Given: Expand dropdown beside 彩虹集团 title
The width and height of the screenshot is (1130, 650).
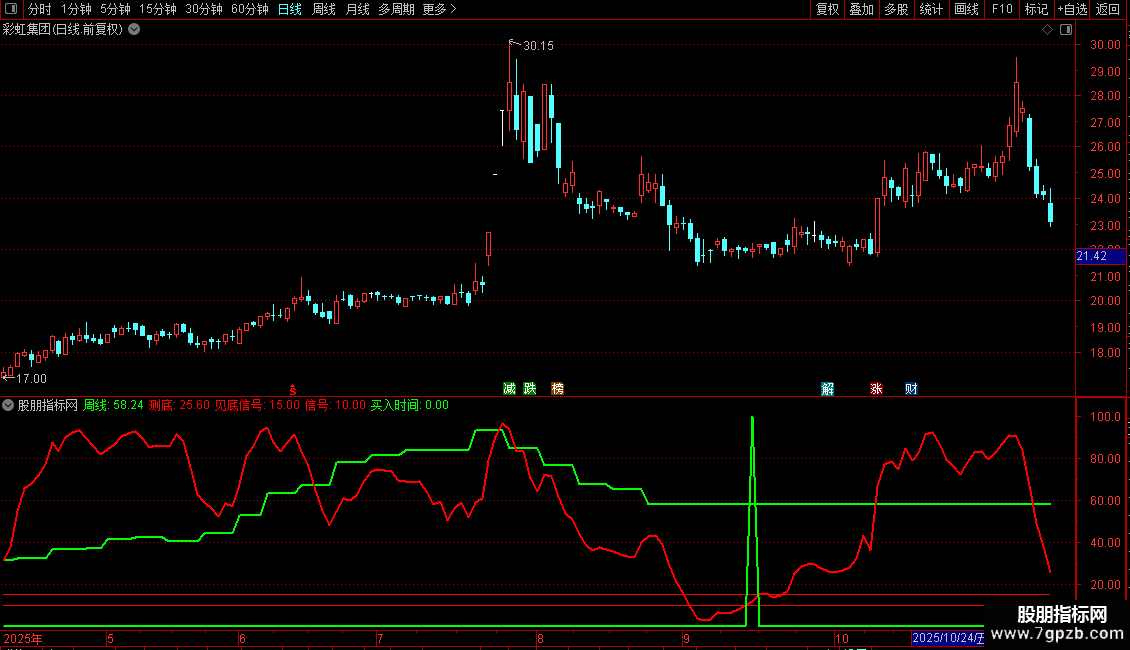Looking at the screenshot, I should coord(134,30).
